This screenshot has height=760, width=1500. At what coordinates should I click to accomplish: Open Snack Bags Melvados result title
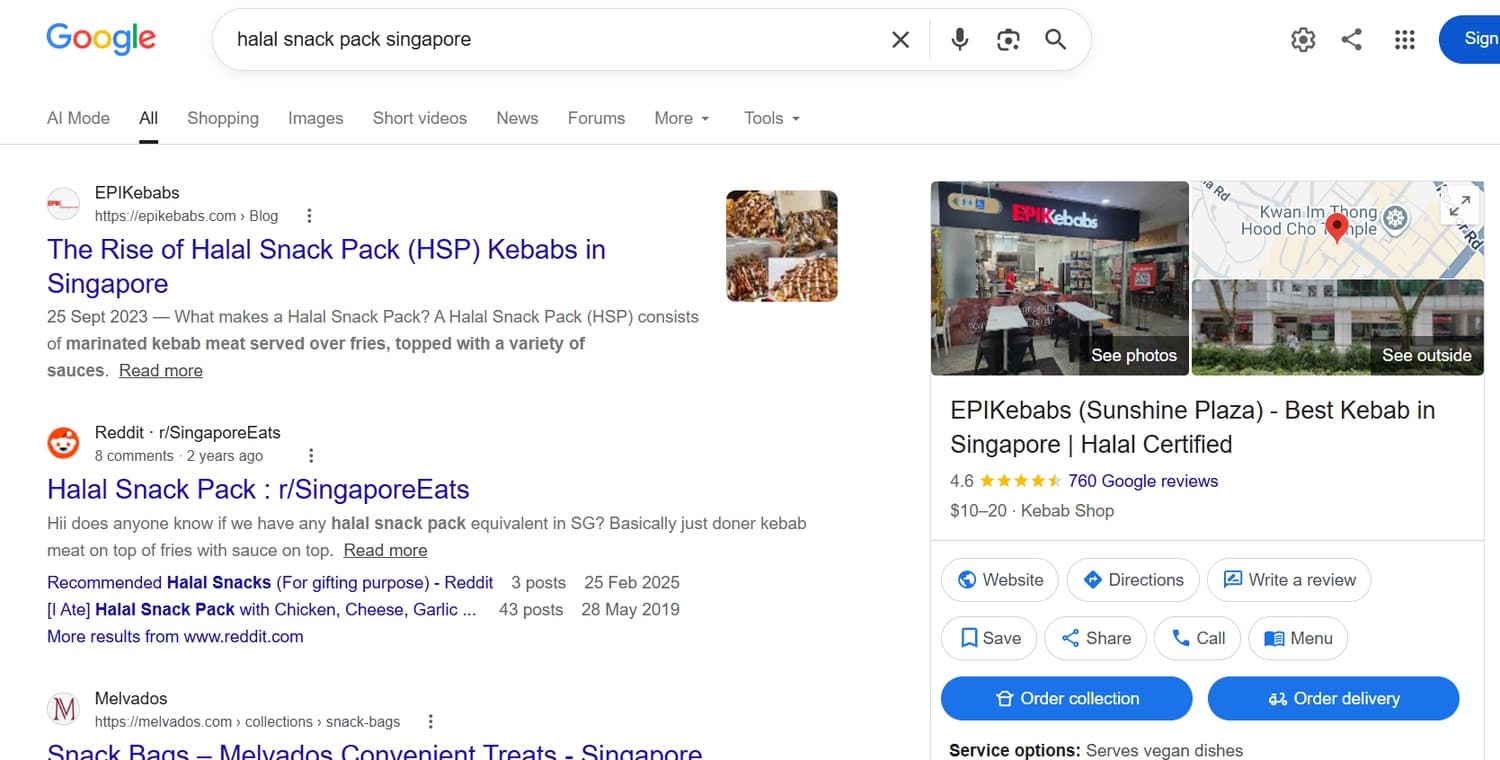375,752
